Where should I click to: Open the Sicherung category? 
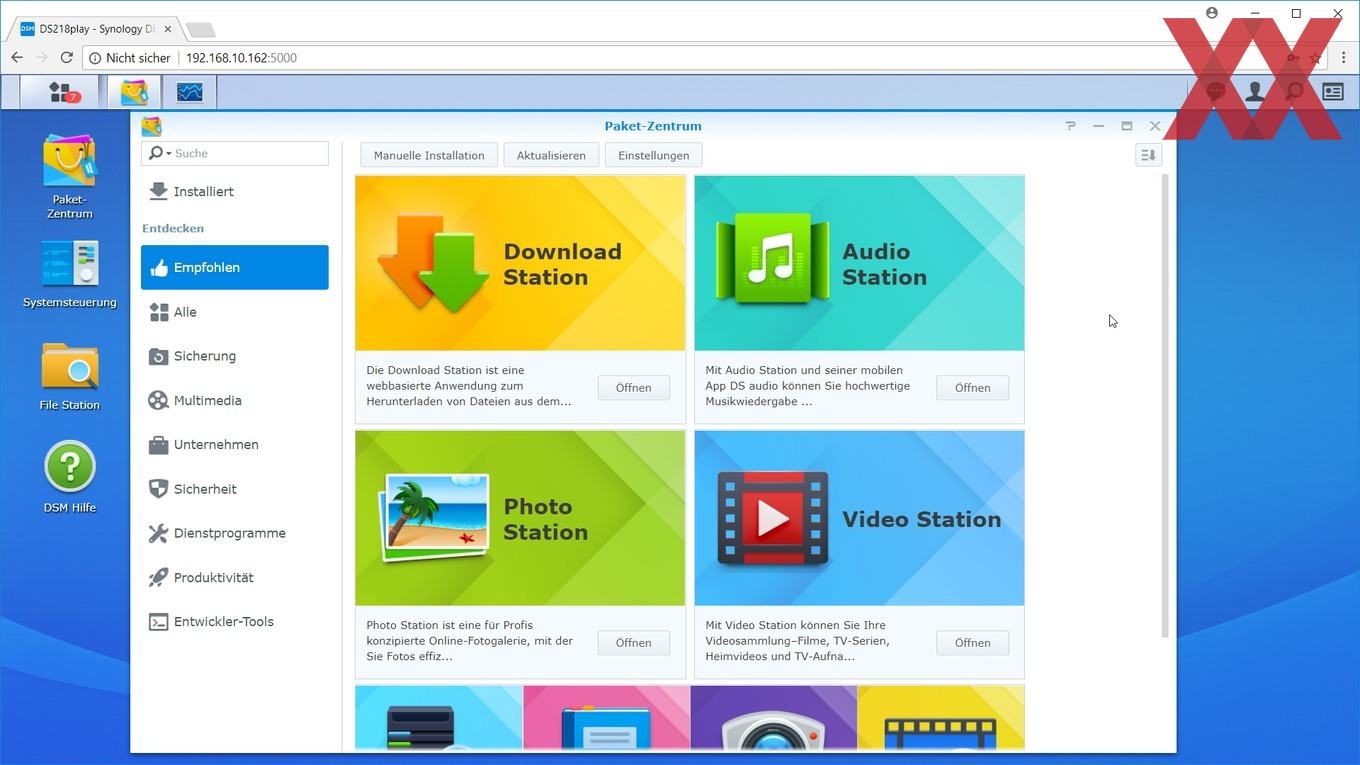pyautogui.click(x=234, y=356)
